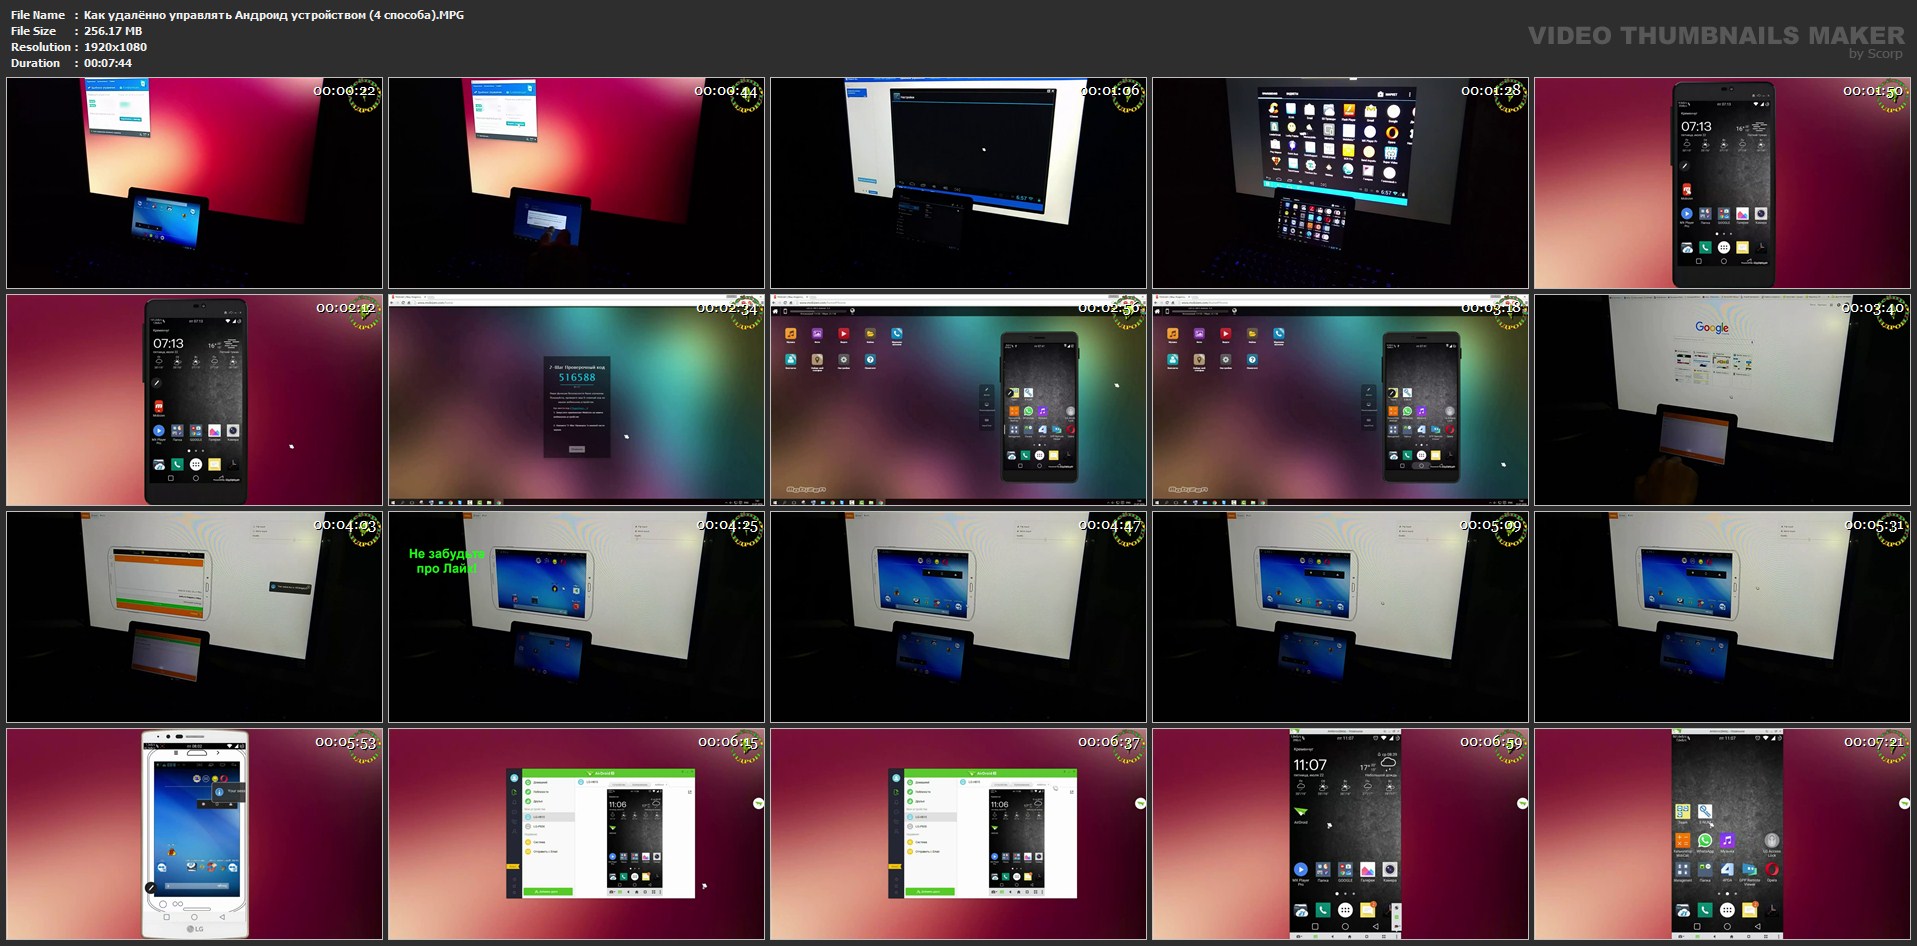Click the 00:01:06 video frame
Image resolution: width=1917 pixels, height=946 pixels.
pos(958,183)
